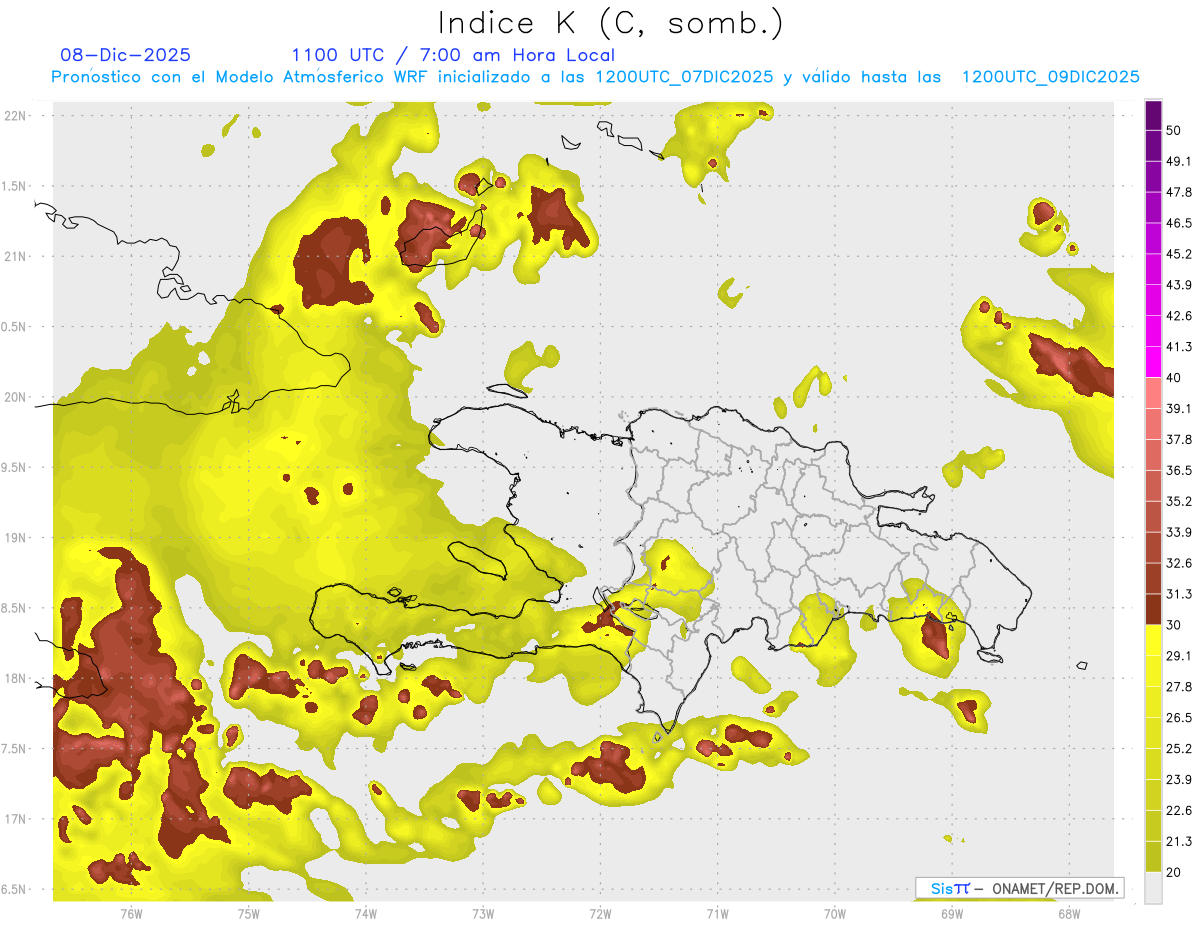Click the colorbar value "20"
1200x927 pixels.
pyautogui.click(x=1174, y=872)
